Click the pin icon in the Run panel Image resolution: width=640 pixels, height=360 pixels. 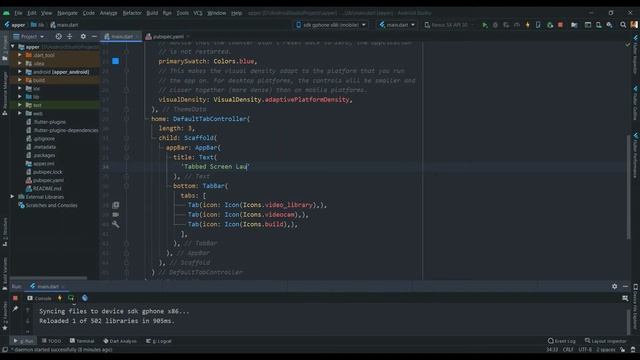coord(15,309)
